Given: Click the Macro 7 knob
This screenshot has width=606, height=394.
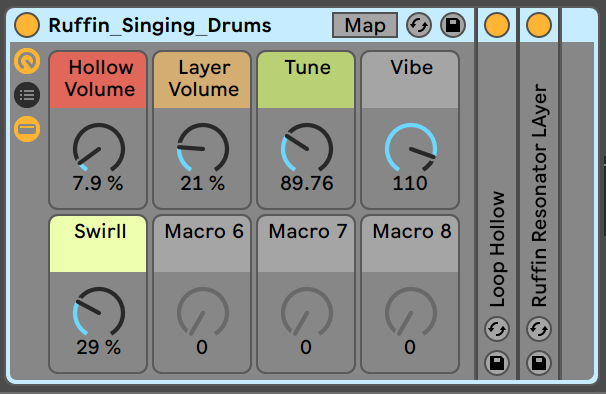Looking at the screenshot, I should tap(306, 312).
